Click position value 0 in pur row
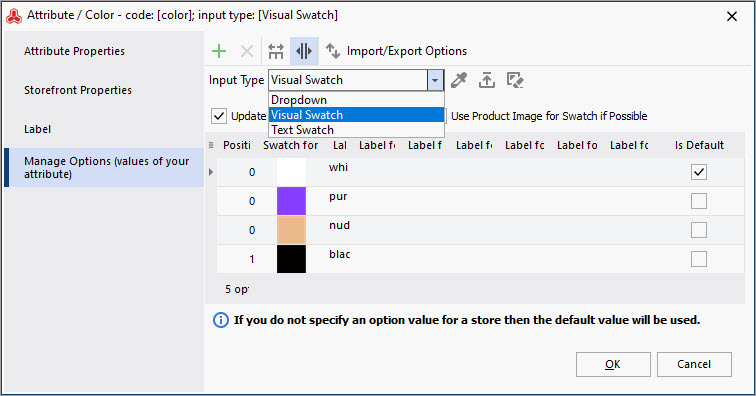This screenshot has height=396, width=756. click(252, 201)
